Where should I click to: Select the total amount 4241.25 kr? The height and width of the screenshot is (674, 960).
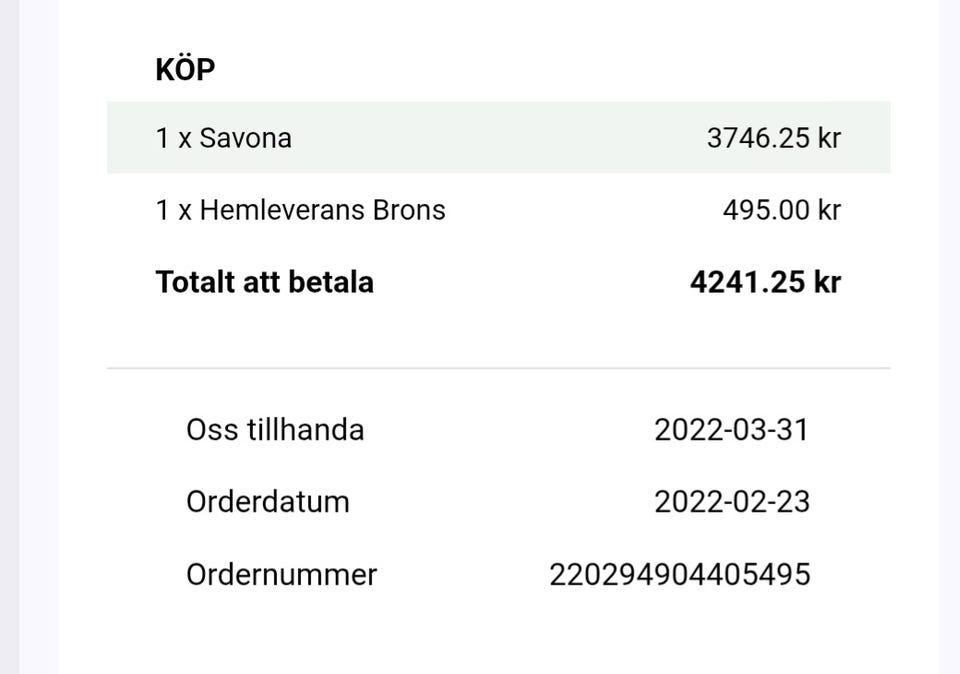point(765,282)
